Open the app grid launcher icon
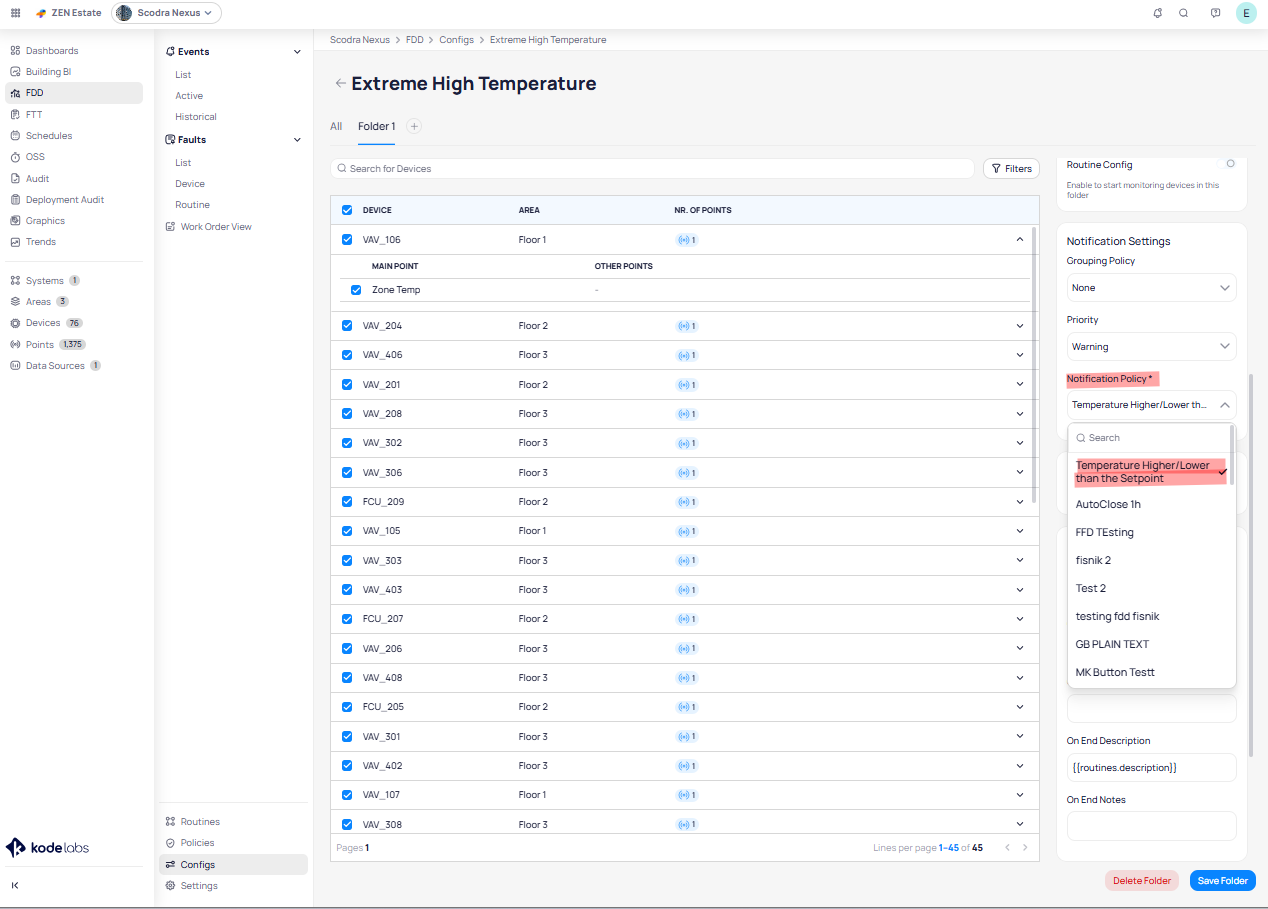 [15, 13]
